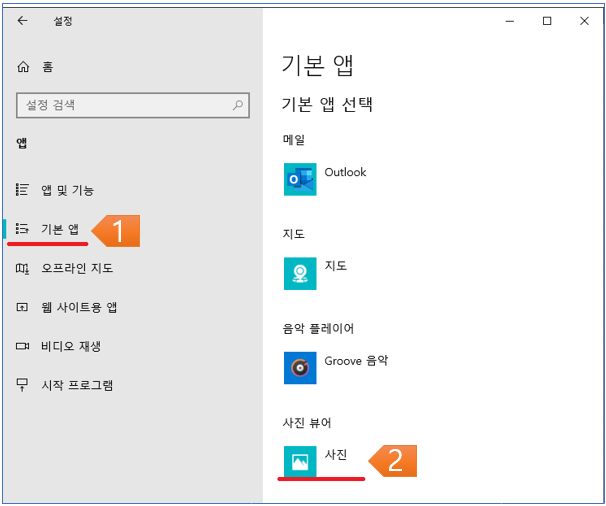Click the magnifier icon in search box
Image resolution: width=606 pixels, height=506 pixels.
pos(238,105)
